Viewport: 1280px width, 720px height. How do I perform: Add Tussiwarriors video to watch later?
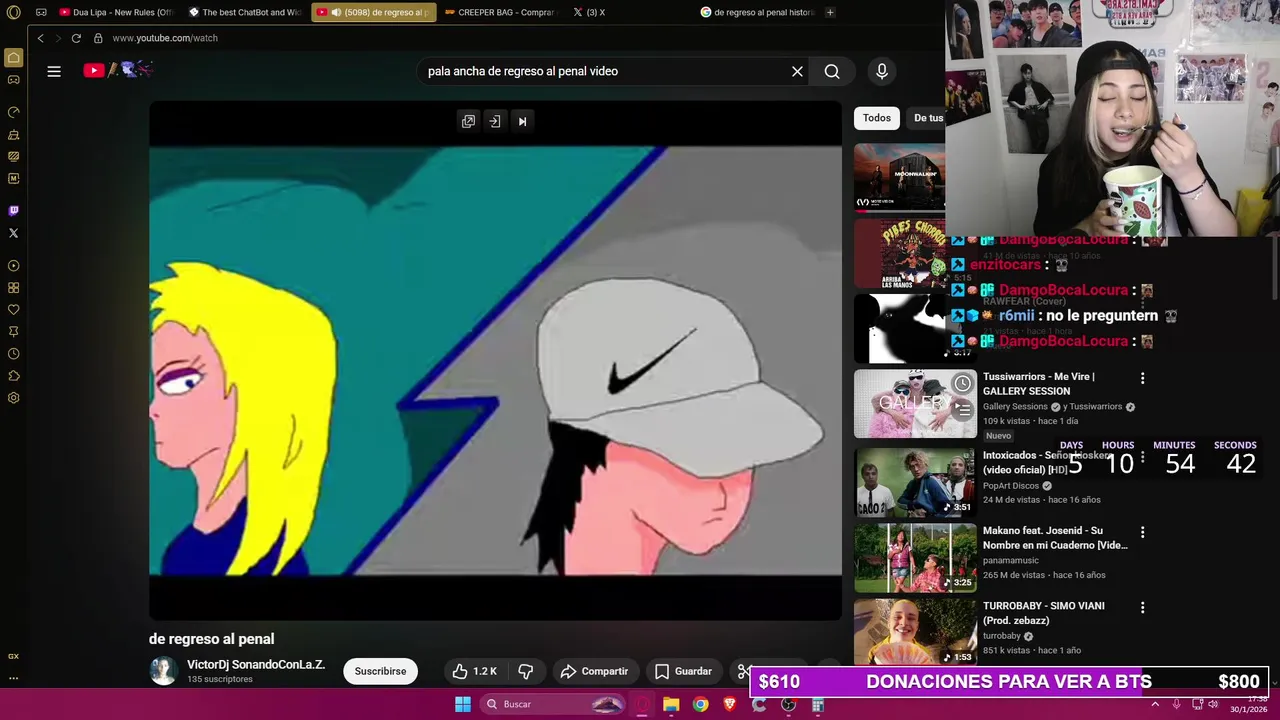pos(962,383)
